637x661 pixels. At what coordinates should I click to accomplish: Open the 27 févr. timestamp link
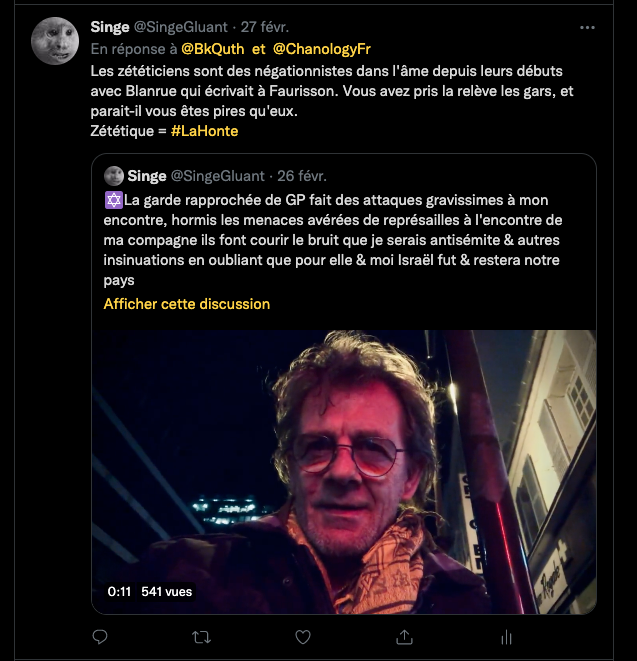268,26
